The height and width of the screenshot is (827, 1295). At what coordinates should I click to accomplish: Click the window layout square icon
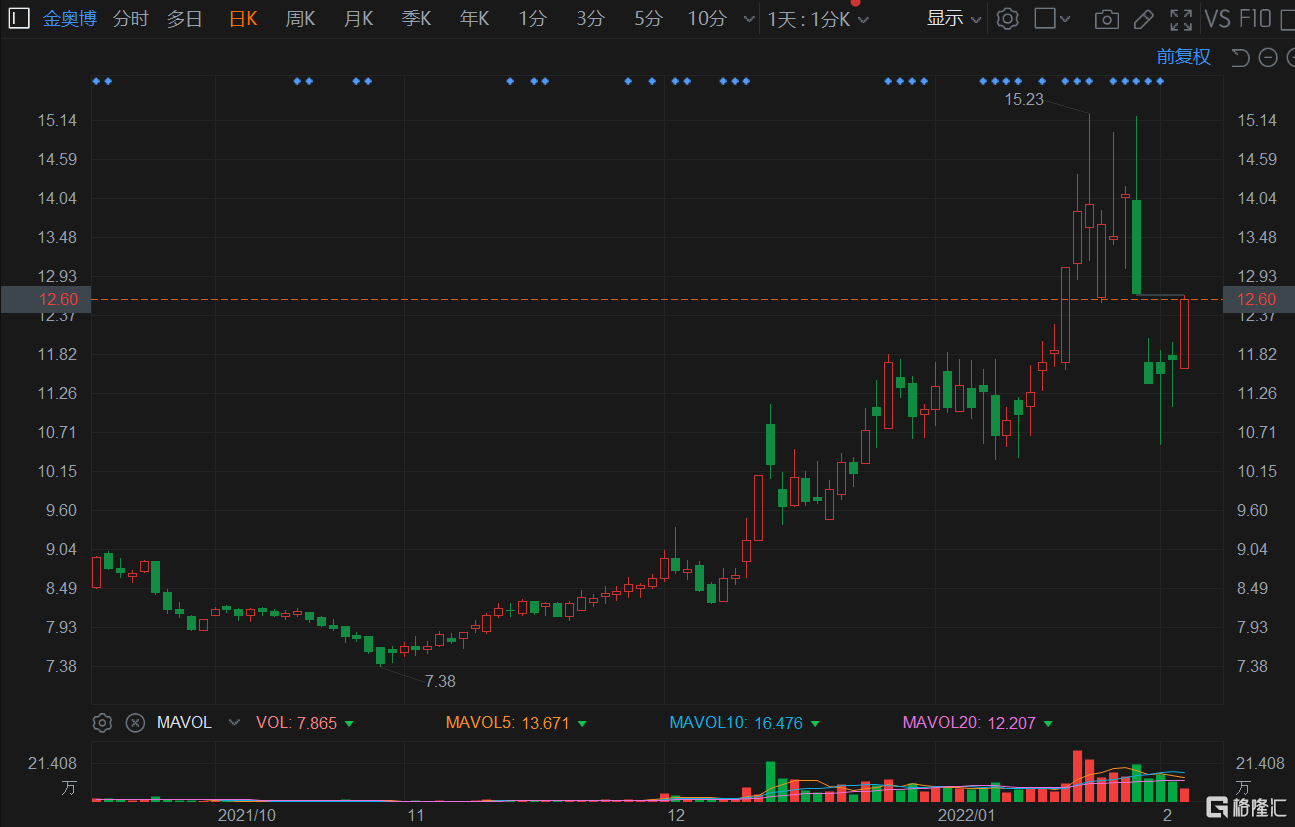point(1044,18)
